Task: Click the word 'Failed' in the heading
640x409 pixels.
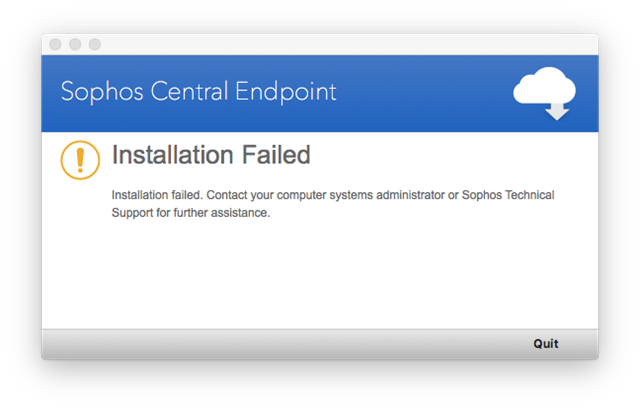Action: click(x=276, y=155)
